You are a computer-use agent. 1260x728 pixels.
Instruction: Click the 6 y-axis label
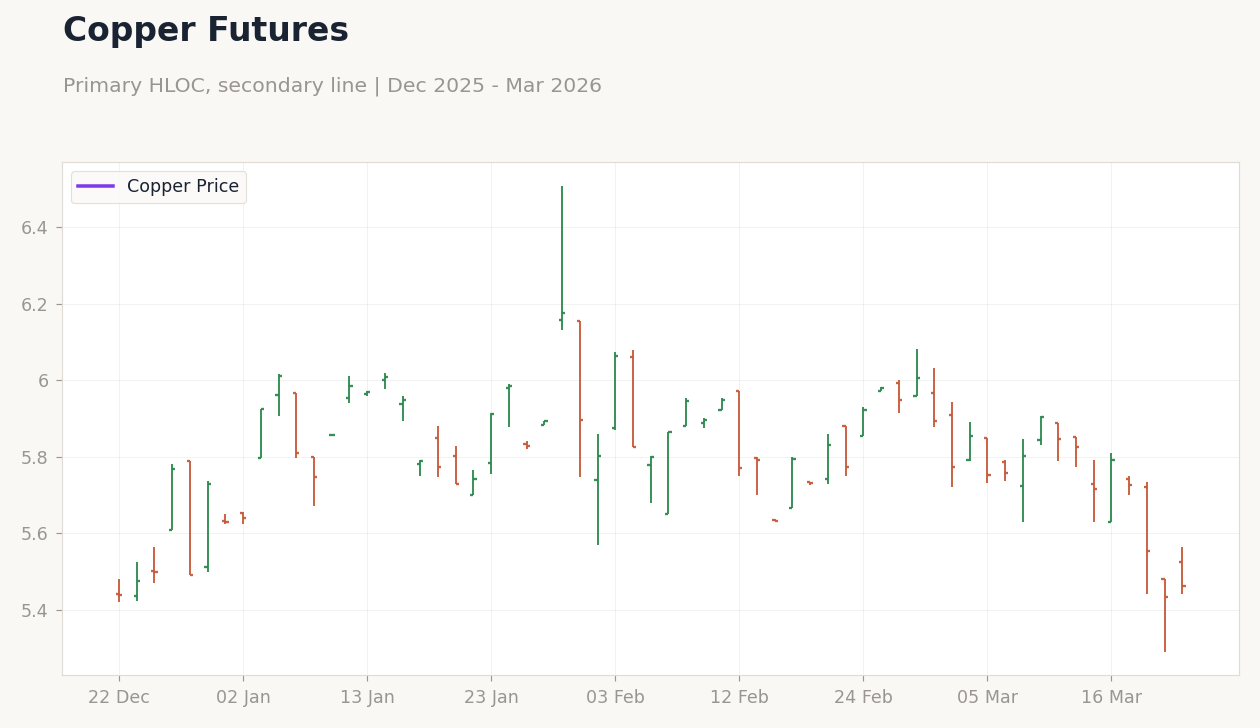coord(43,381)
